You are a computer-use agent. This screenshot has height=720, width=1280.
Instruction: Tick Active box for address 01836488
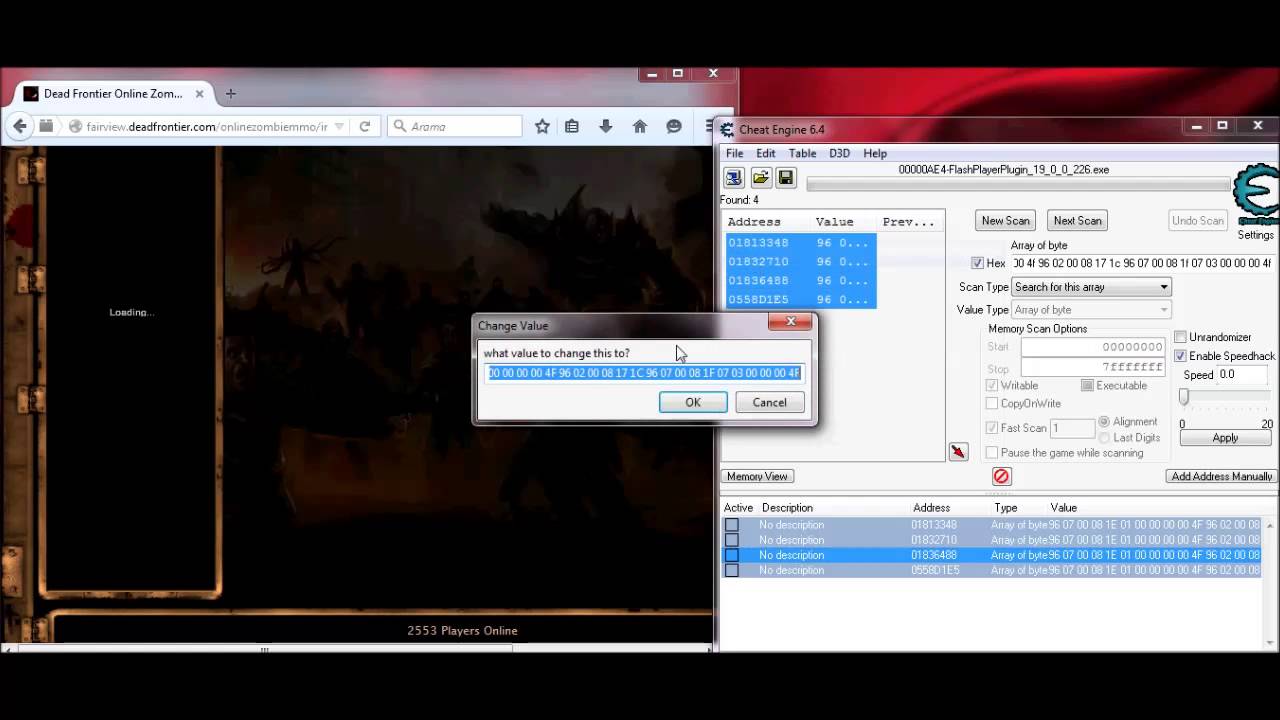pos(732,555)
